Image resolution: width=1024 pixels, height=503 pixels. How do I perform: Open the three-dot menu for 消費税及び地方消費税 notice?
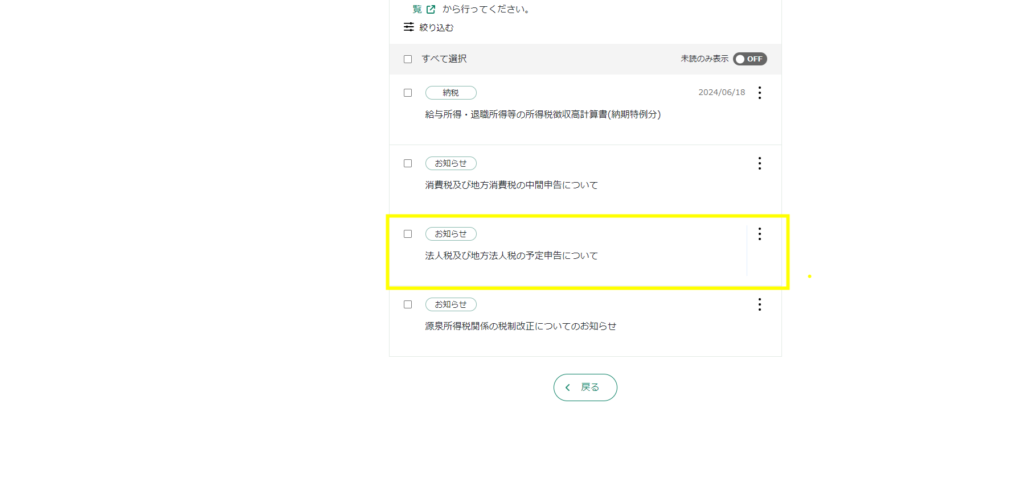coord(759,163)
